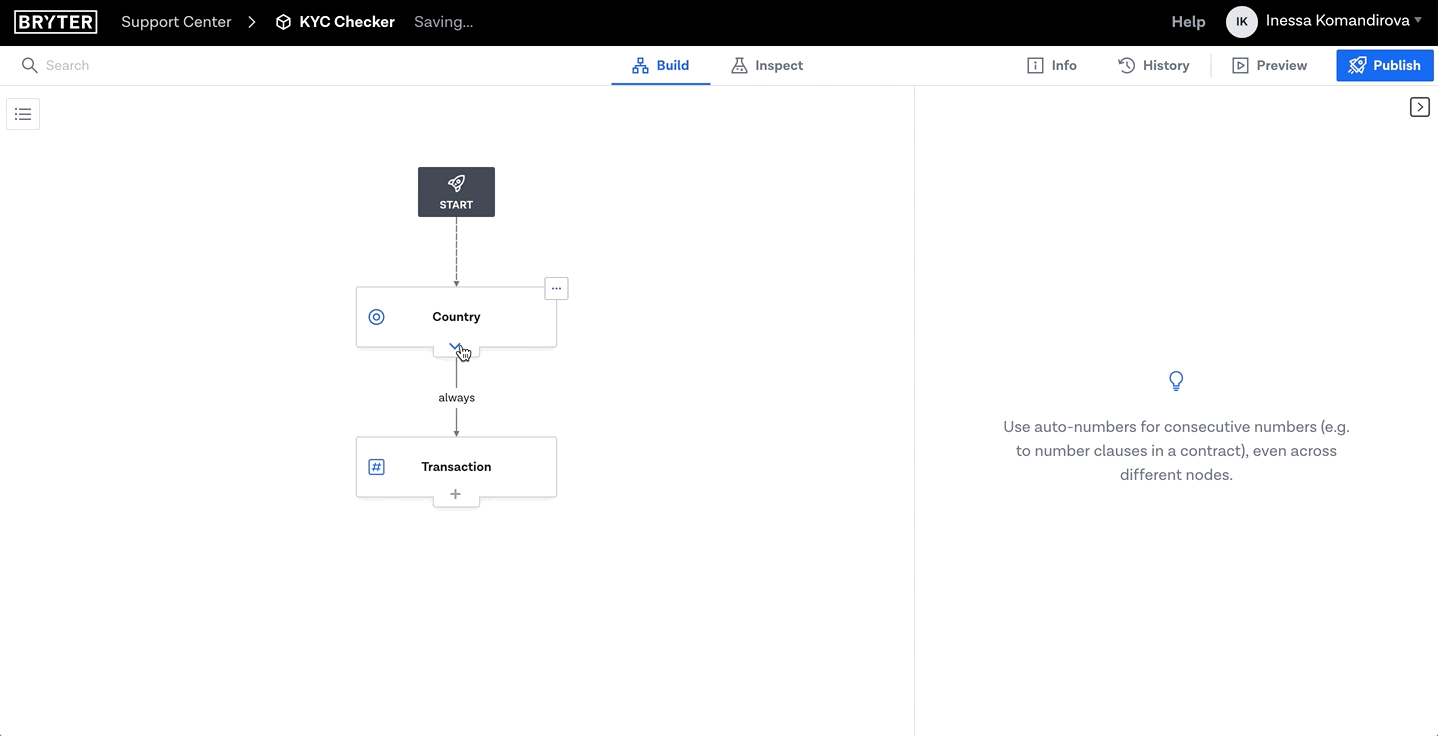Image resolution: width=1438 pixels, height=736 pixels.
Task: Click the Transaction node number icon
Action: click(377, 467)
